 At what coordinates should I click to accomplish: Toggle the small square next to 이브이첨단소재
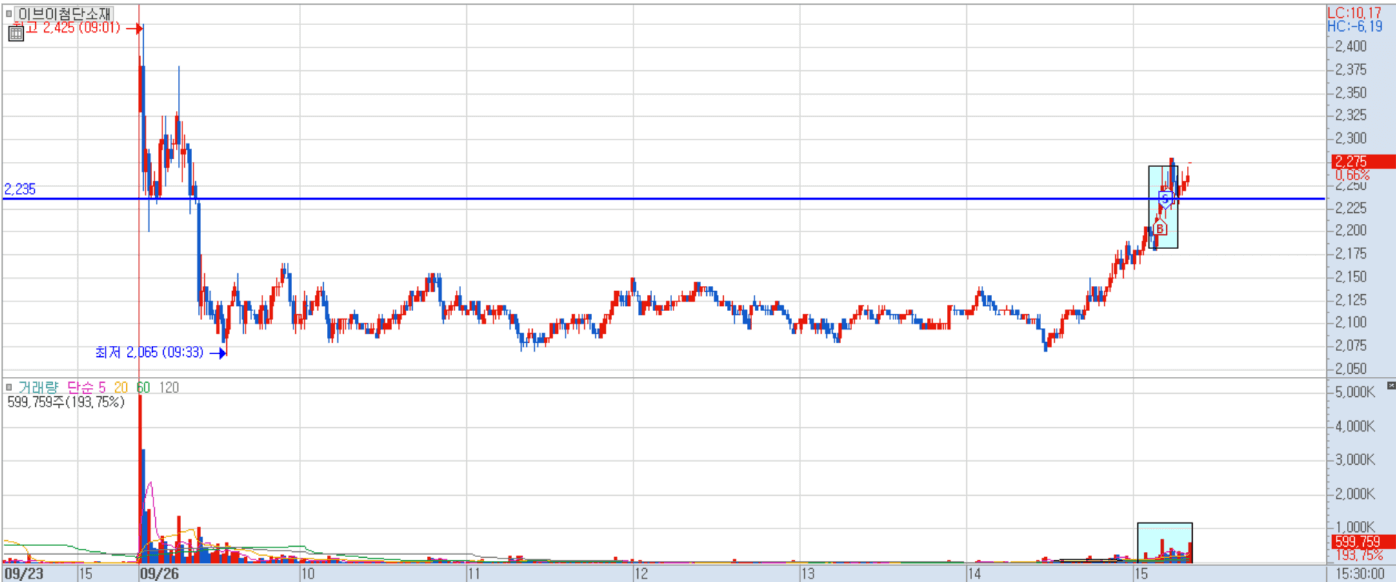[8, 14]
